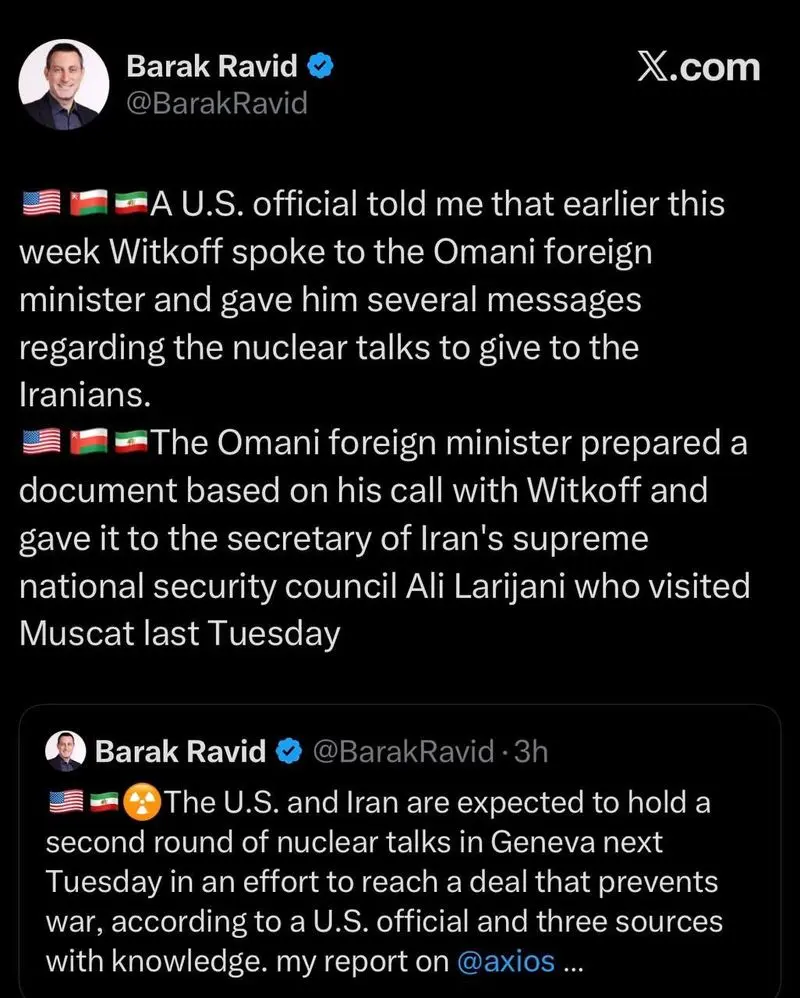Click the @BarakRavid handle in the quoted tweet
Viewport: 800px width, 998px height.
[404, 752]
